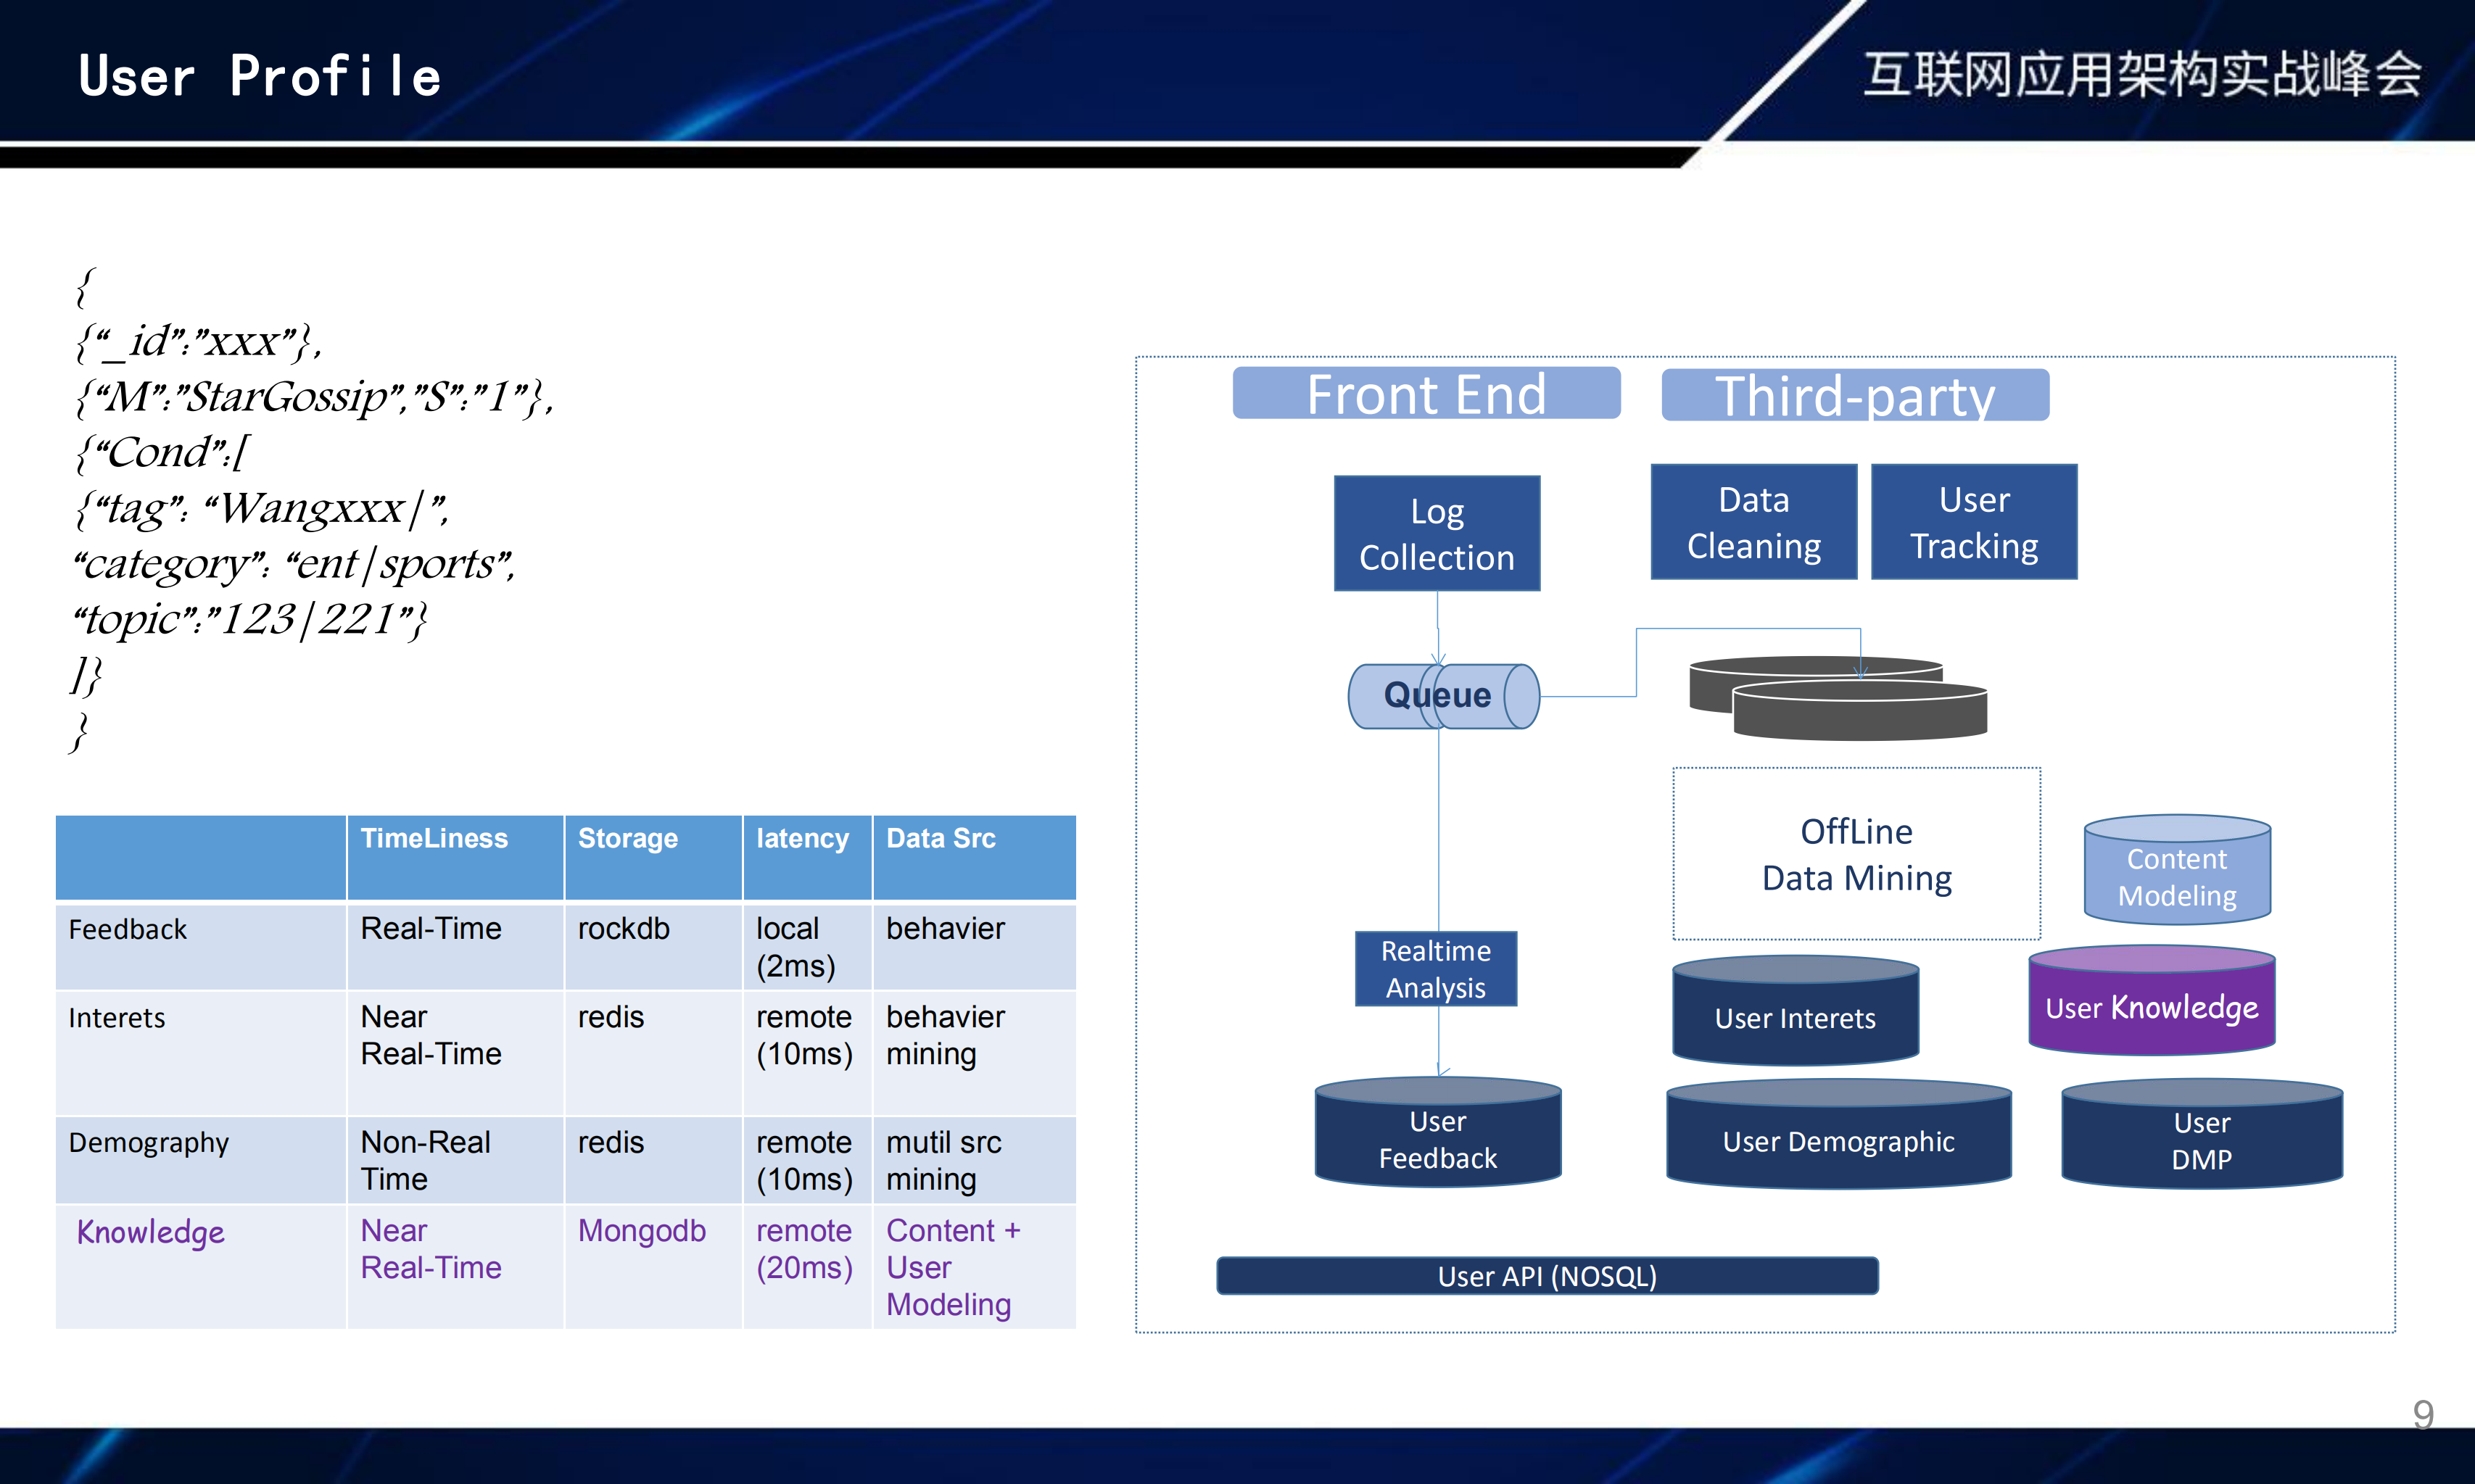Viewport: 2475px width, 1484px height.
Task: Select the Third-party header label
Action: coord(1854,395)
